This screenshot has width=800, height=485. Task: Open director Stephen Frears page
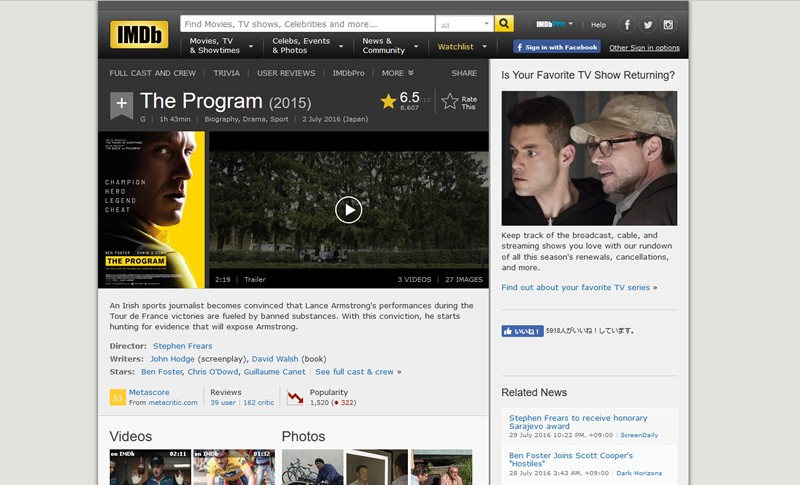(183, 346)
